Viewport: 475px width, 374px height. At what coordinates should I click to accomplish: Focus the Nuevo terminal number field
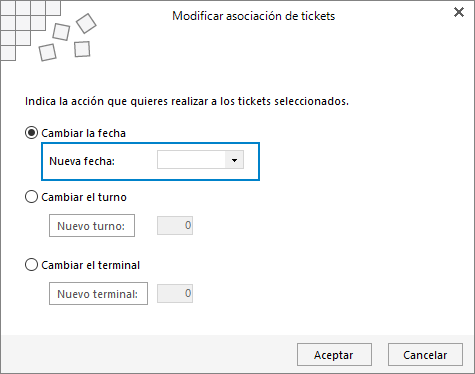coord(175,294)
